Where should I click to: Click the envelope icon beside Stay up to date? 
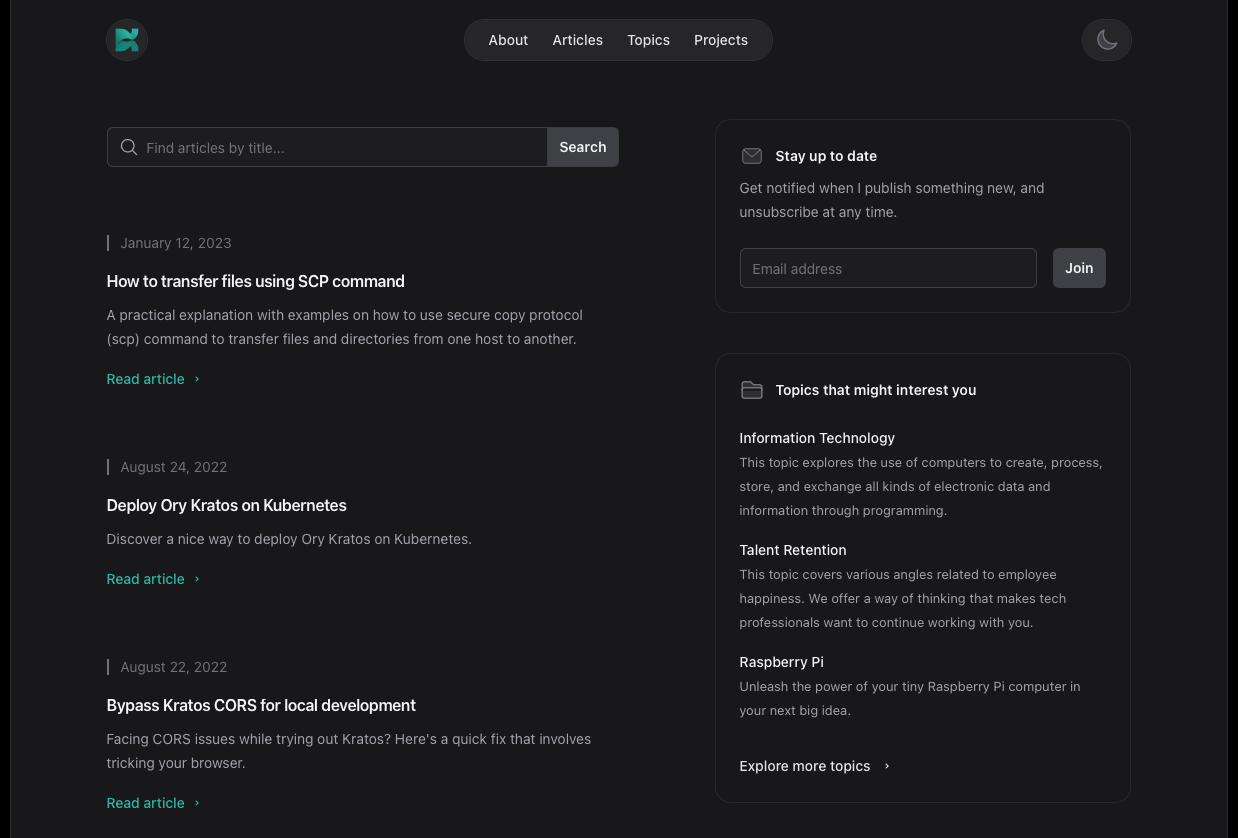pyautogui.click(x=751, y=156)
